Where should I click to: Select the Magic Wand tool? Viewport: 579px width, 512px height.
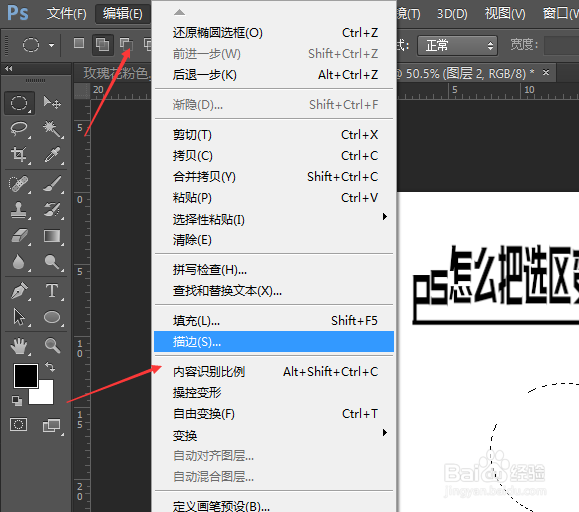click(x=52, y=129)
